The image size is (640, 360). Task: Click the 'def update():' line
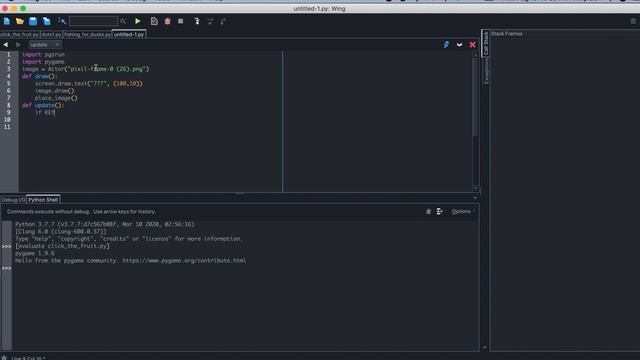[43, 105]
